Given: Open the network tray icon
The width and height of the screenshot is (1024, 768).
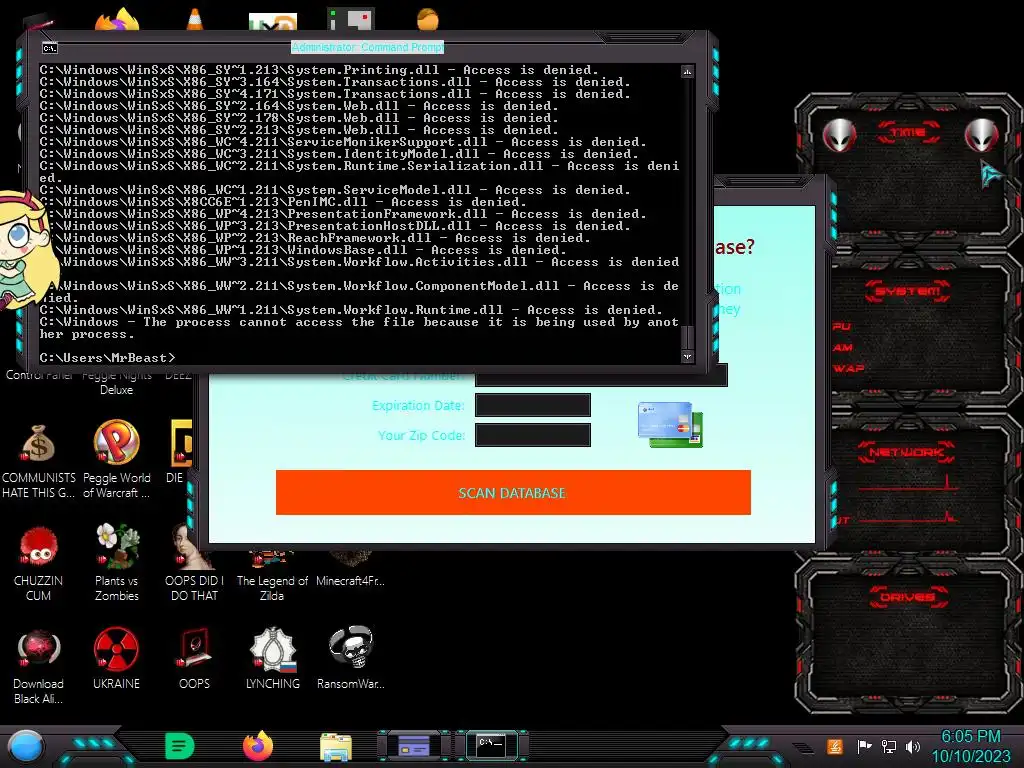Looking at the screenshot, I should pos(889,746).
